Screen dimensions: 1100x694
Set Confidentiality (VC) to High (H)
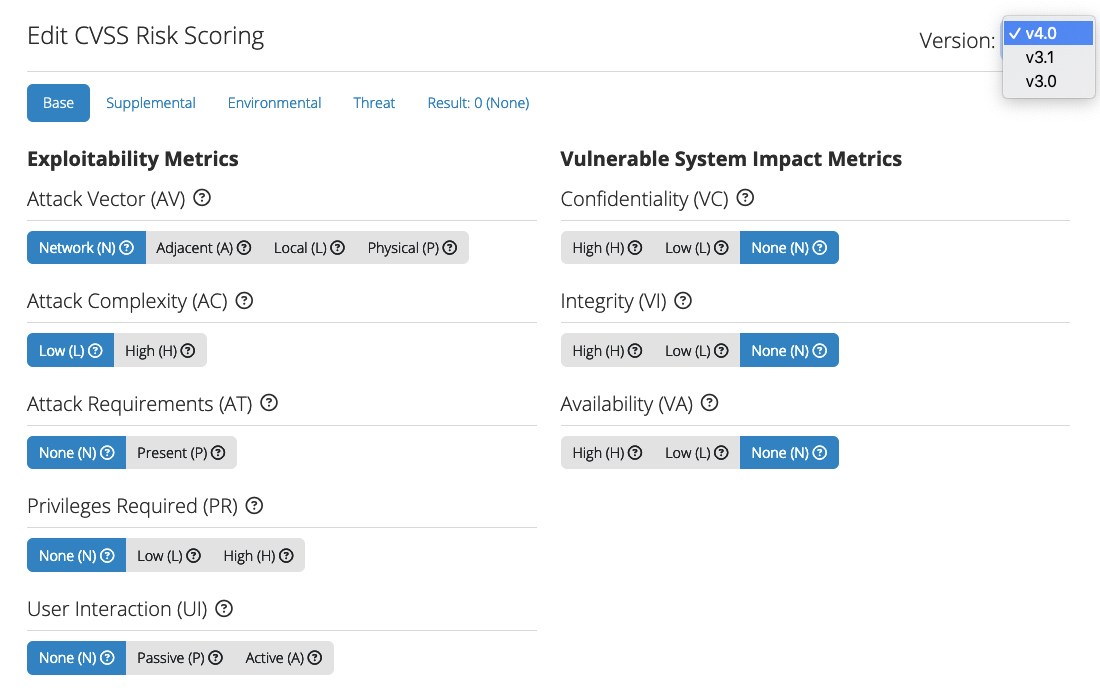607,248
